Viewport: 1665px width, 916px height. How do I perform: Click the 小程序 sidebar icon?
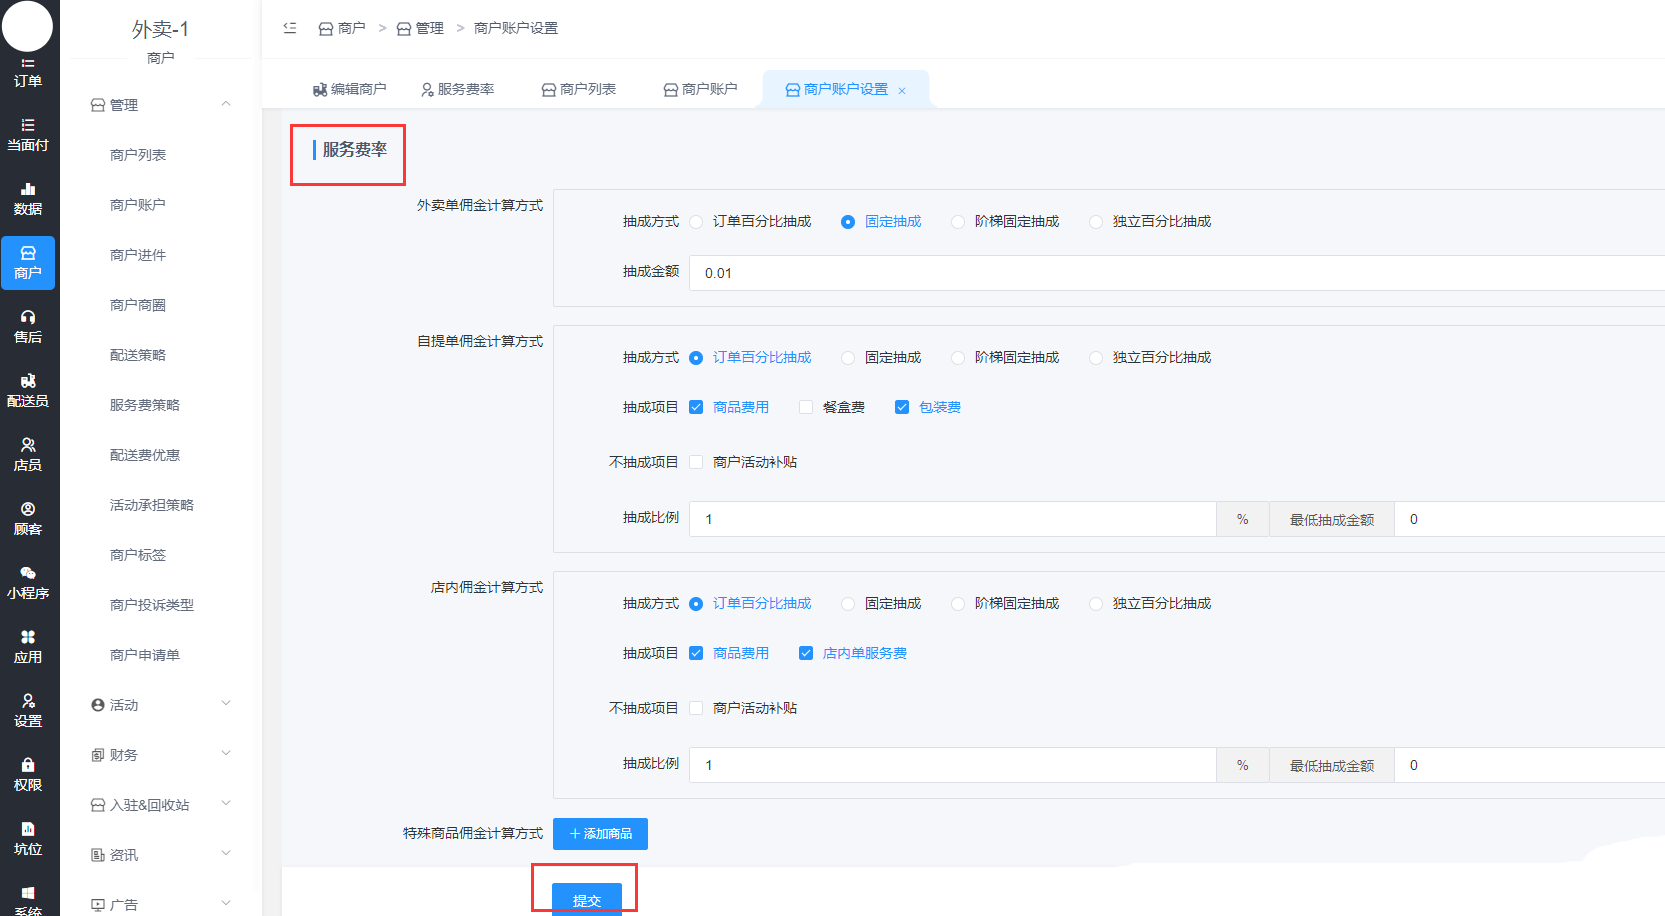coord(28,583)
